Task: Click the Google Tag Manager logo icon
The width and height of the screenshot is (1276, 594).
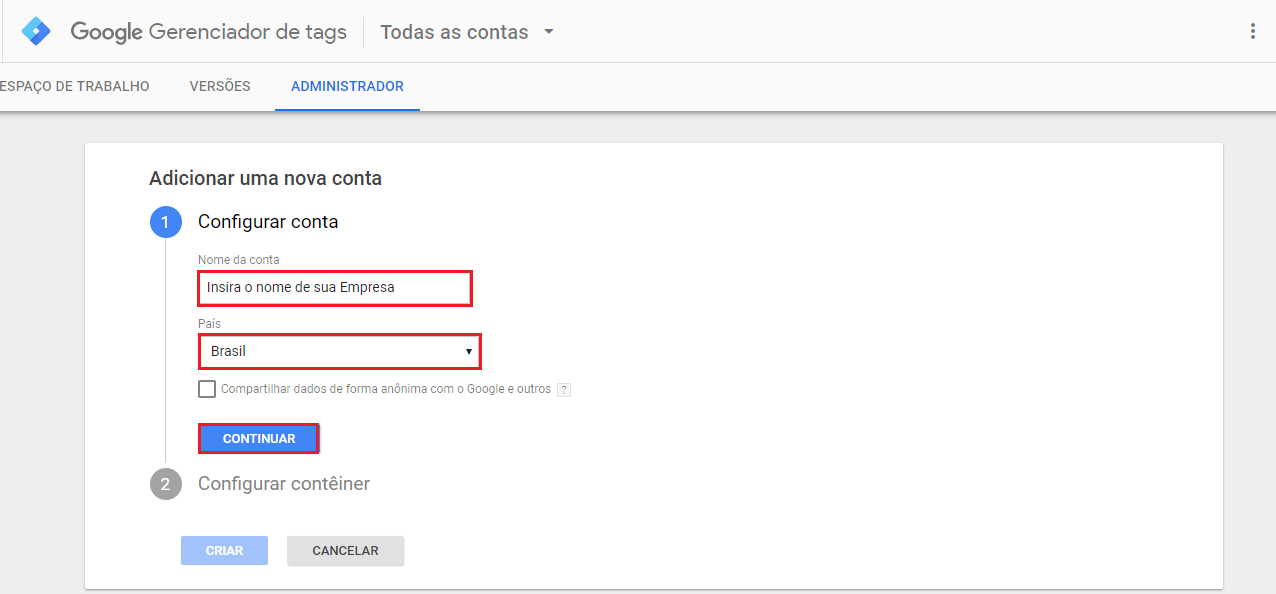Action: (x=36, y=32)
